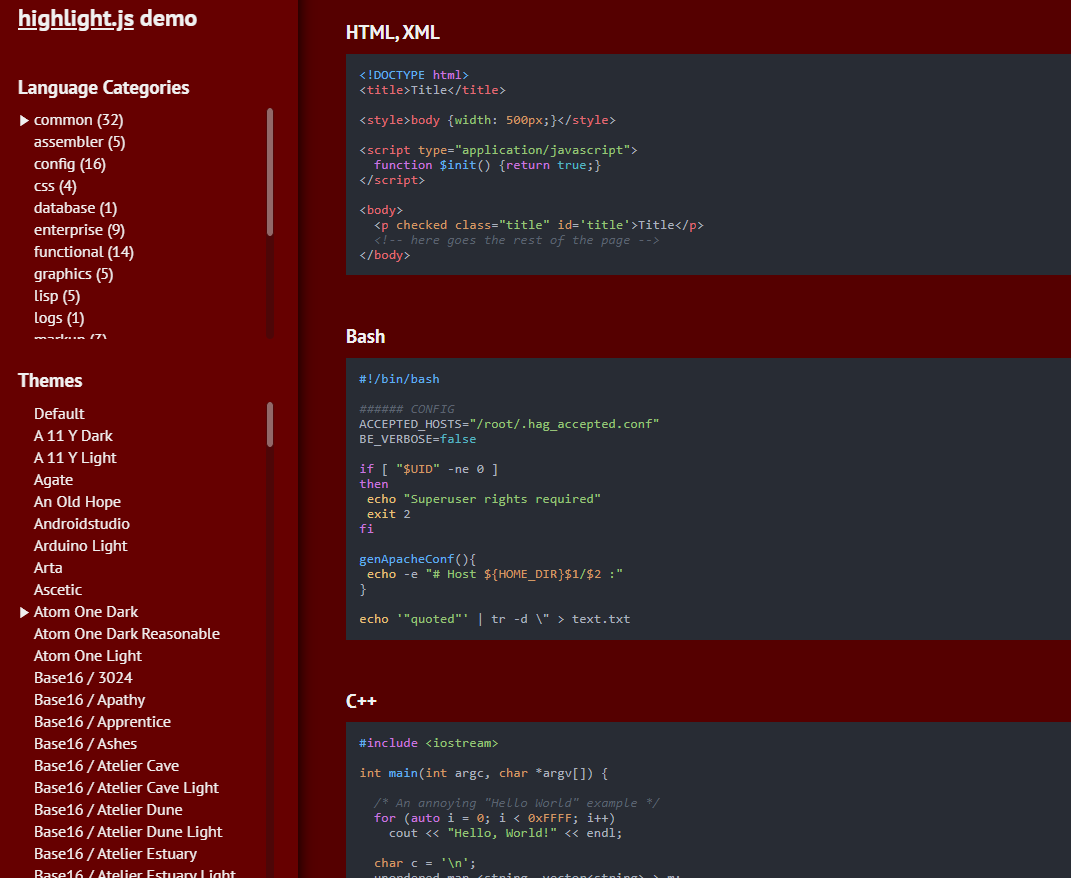Choose the Base16 / Apprentice theme
This screenshot has width=1071, height=878.
[x=102, y=722]
